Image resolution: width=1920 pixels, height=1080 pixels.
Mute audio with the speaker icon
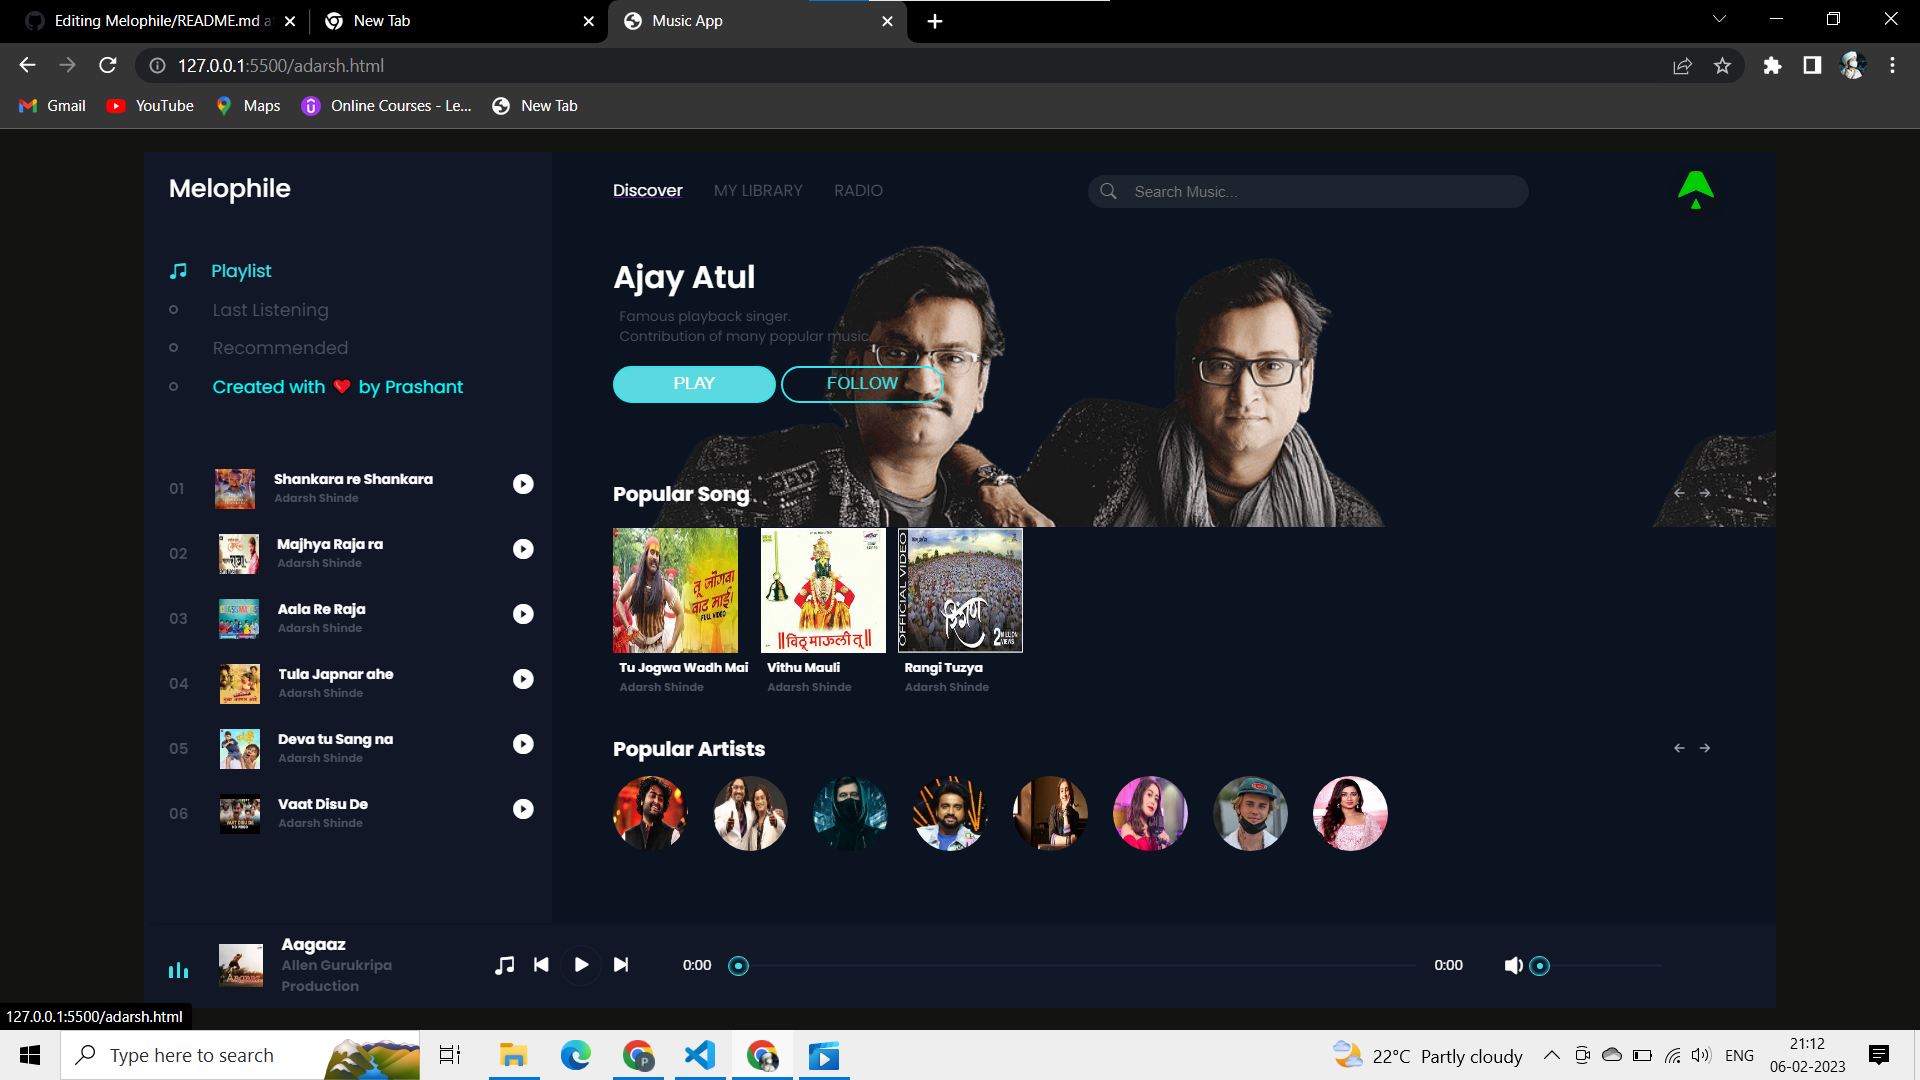pyautogui.click(x=1513, y=965)
